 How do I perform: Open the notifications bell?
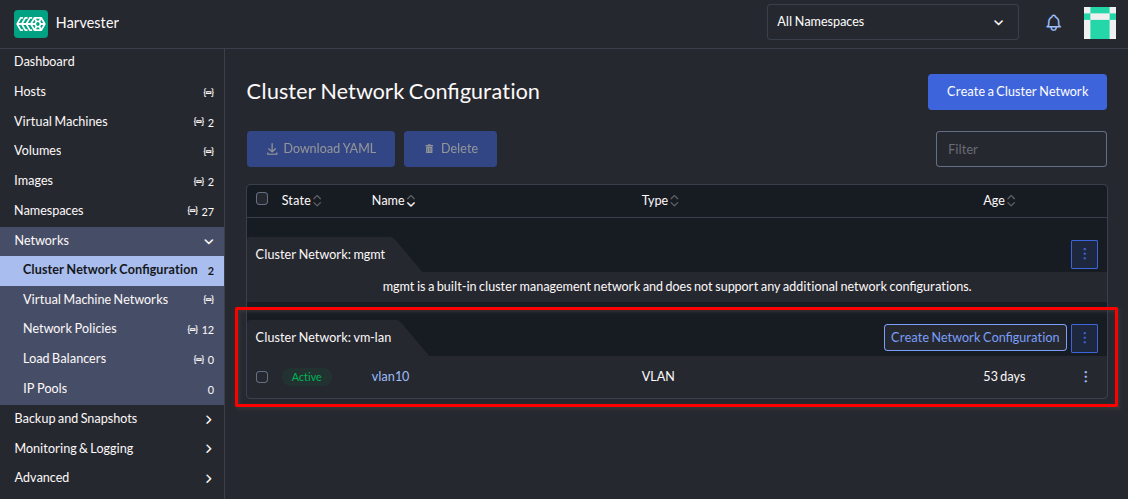1053,23
